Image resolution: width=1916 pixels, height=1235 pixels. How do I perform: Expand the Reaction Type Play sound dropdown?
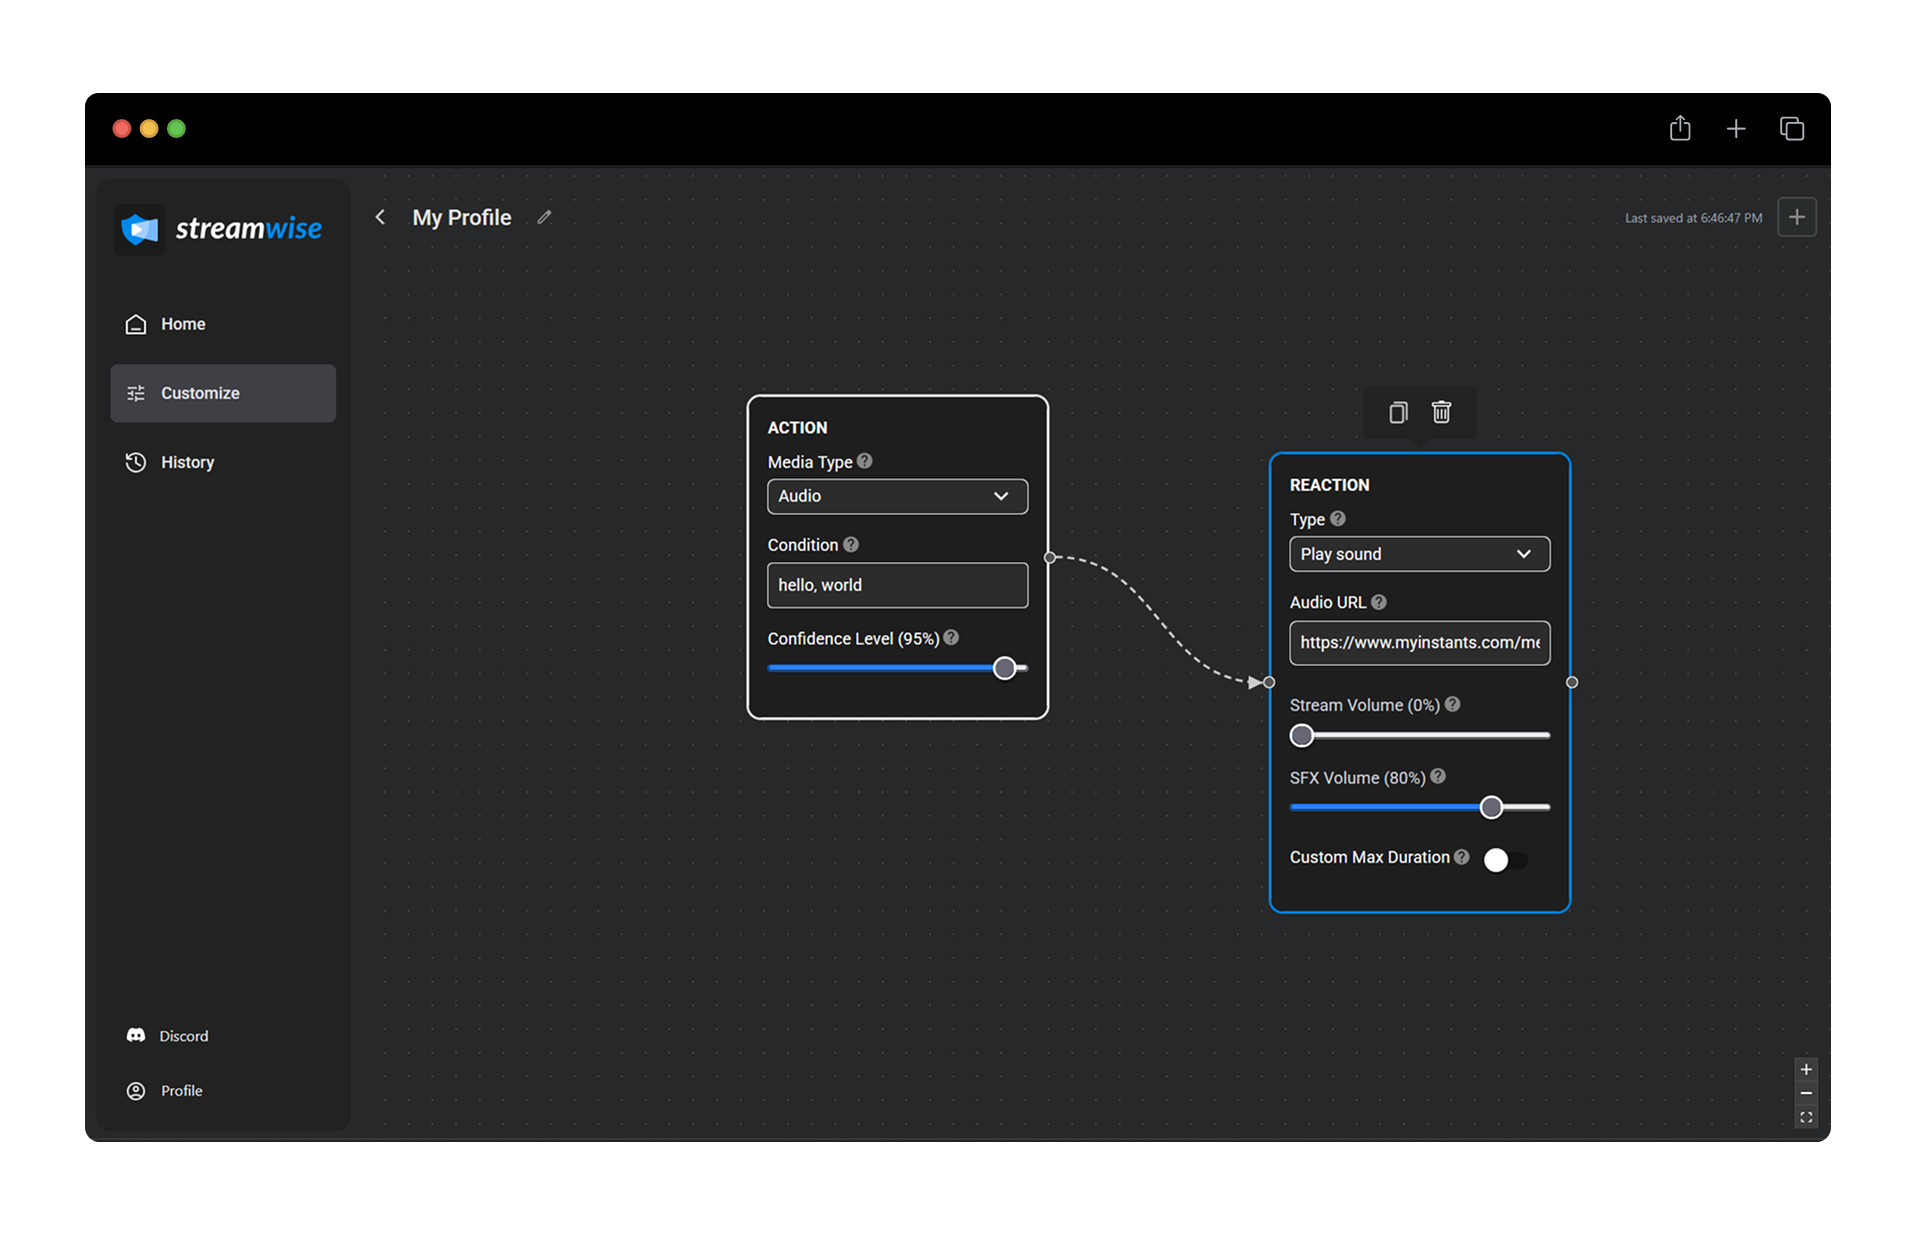click(1419, 554)
